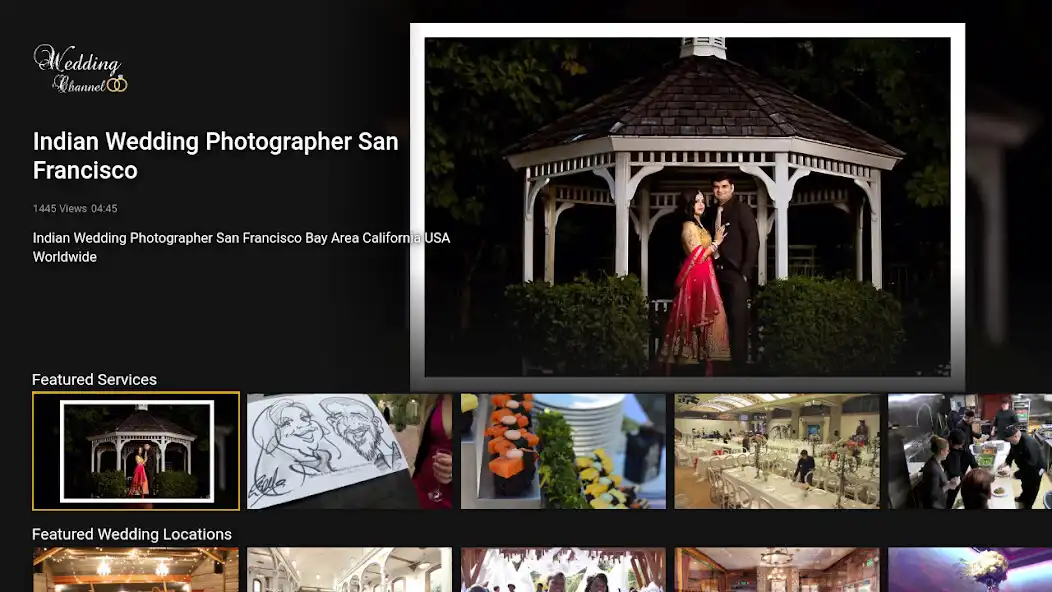Click the Wedding Channel logo
The height and width of the screenshot is (592, 1052).
(x=80, y=69)
